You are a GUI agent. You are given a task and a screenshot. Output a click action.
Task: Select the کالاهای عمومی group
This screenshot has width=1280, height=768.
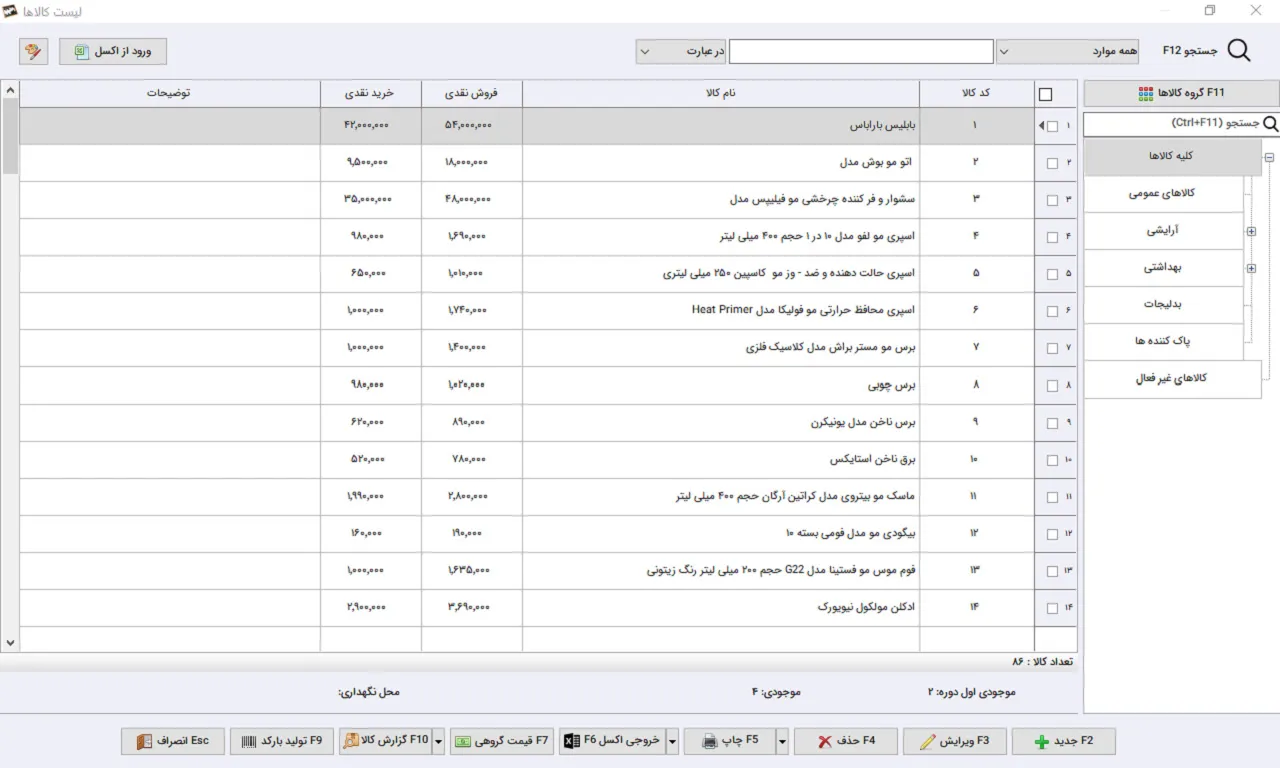pos(1163,194)
